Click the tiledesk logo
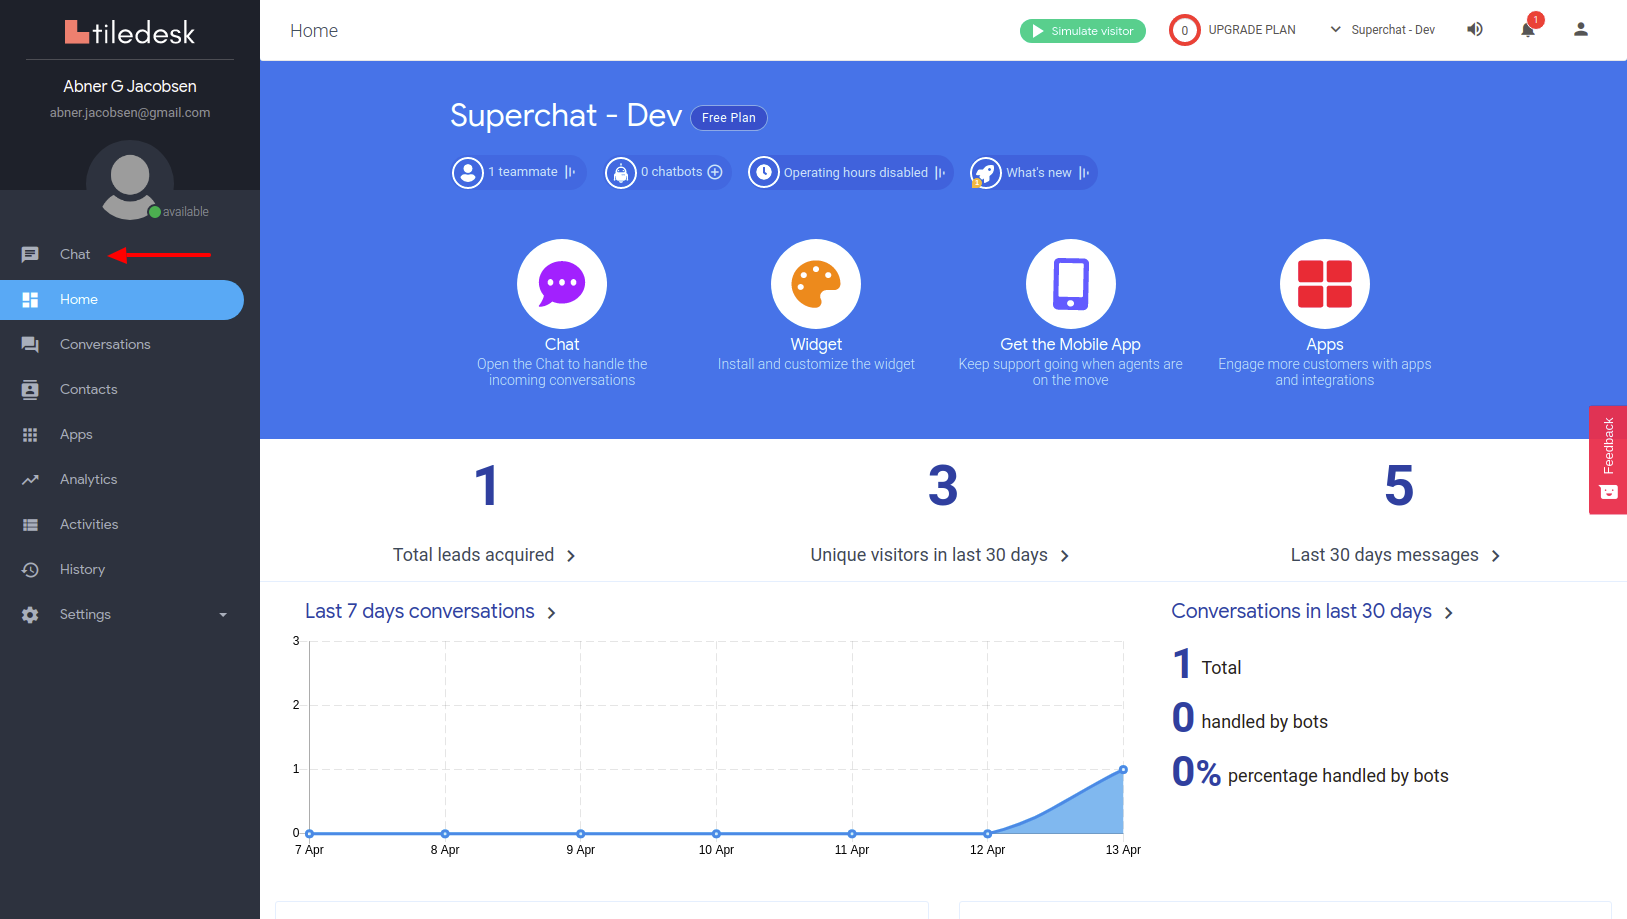 click(x=130, y=32)
